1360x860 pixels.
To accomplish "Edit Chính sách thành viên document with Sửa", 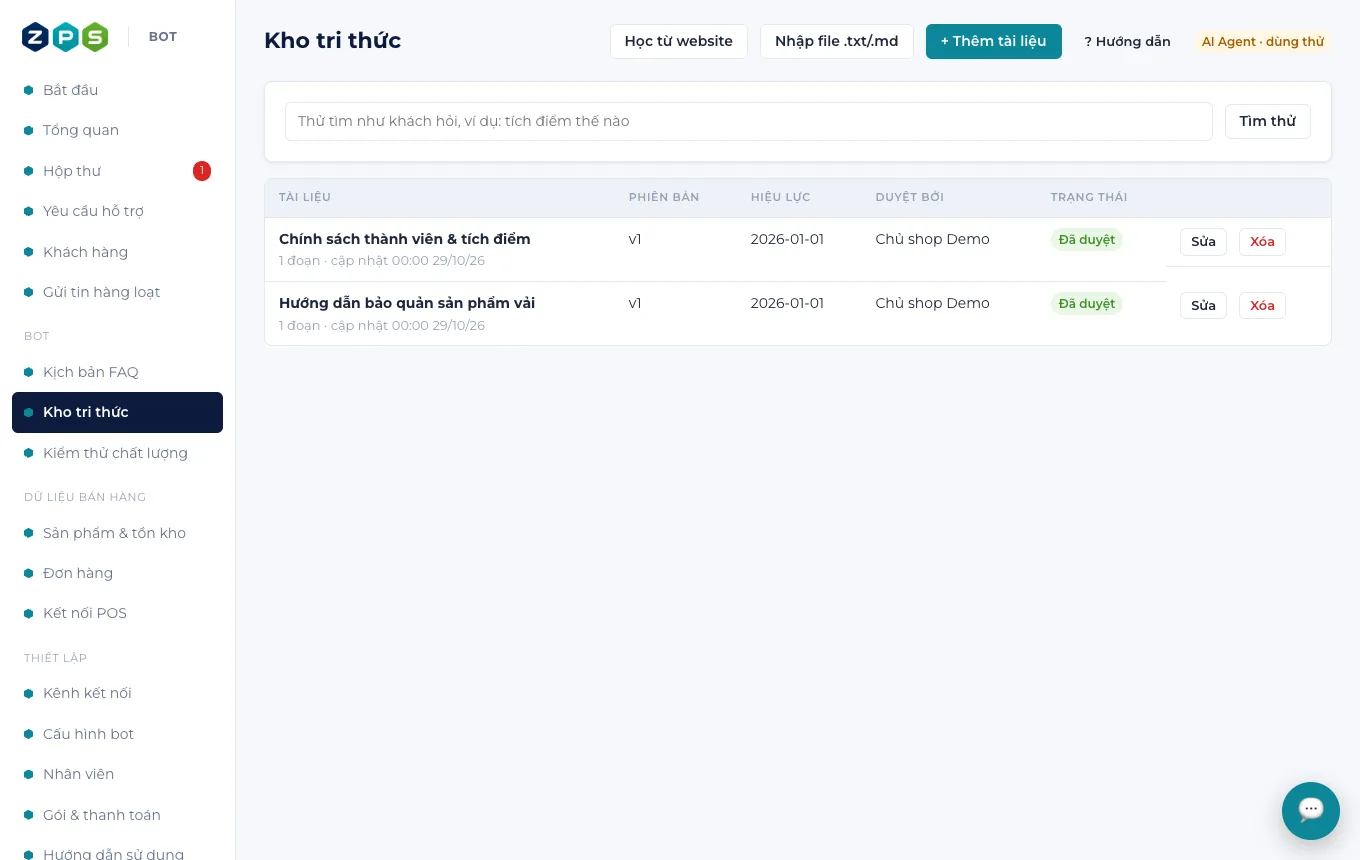I will (1203, 242).
